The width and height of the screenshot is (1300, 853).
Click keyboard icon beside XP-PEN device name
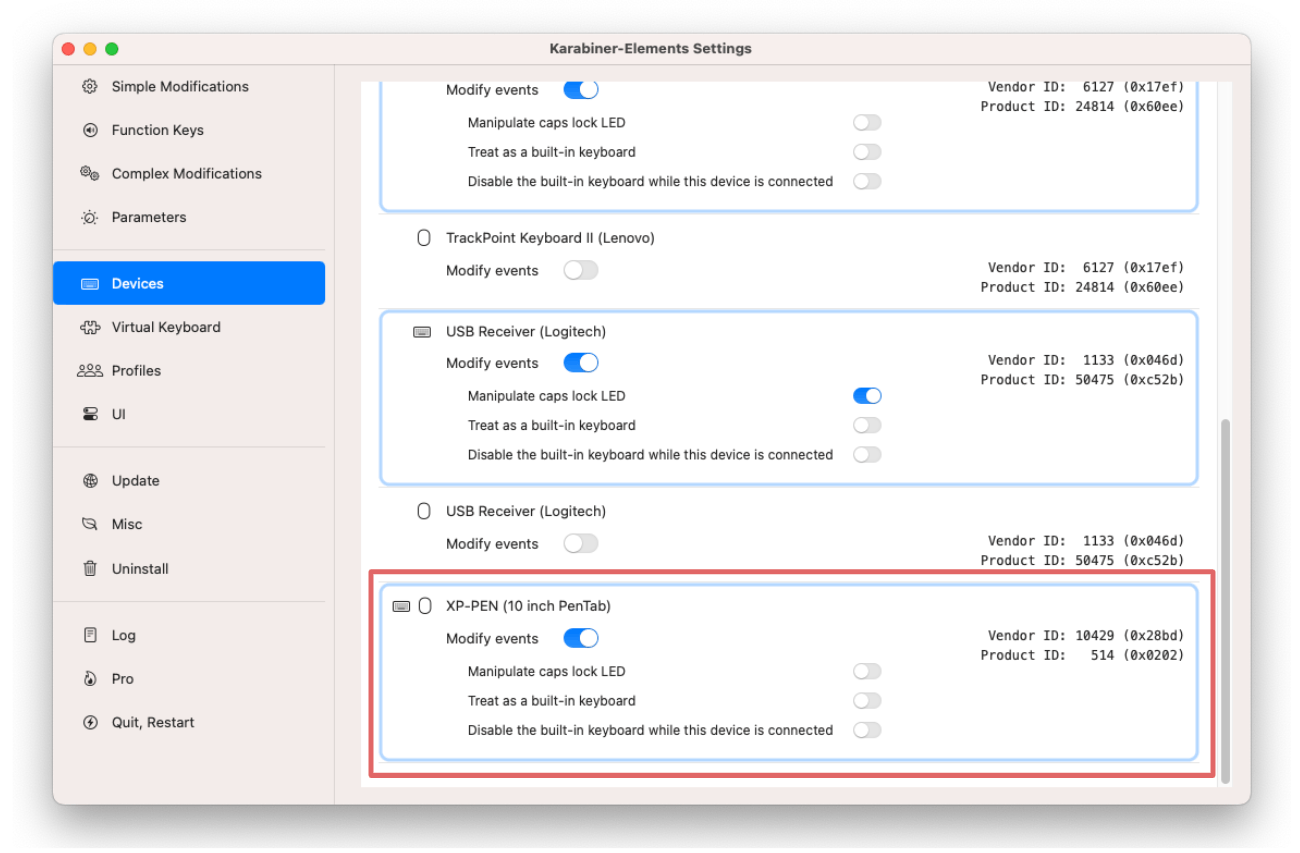tap(402, 606)
